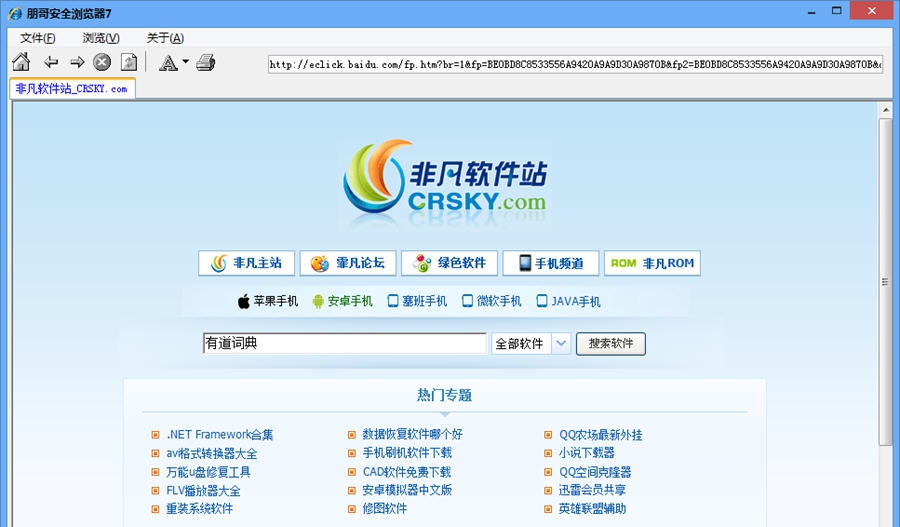Screen dimensions: 900x527
Task: Click the phone icon next to JAVA手机
Action: click(541, 301)
